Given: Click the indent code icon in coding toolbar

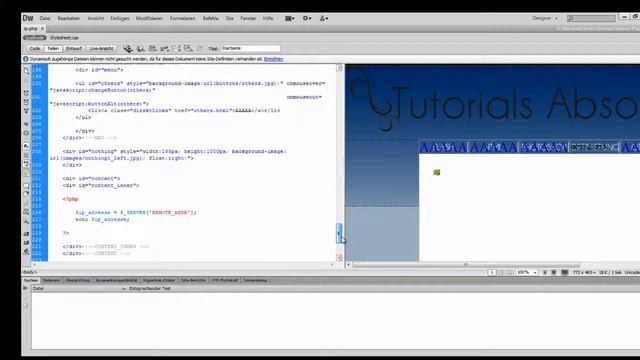Looking at the screenshot, I should tap(26, 234).
